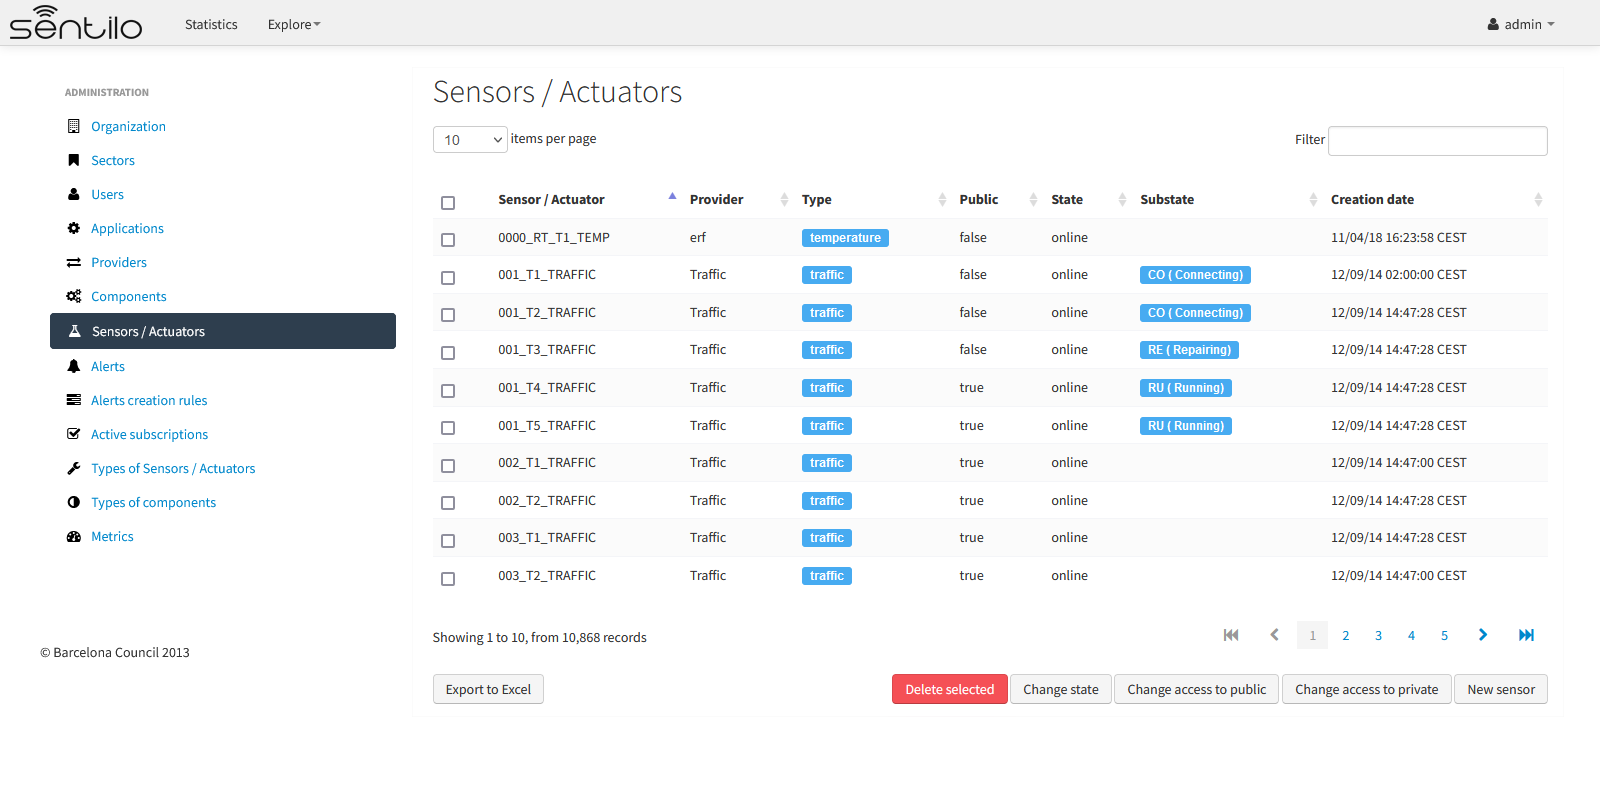Check the 002_T1_TRAFFIC row checkbox

448,466
